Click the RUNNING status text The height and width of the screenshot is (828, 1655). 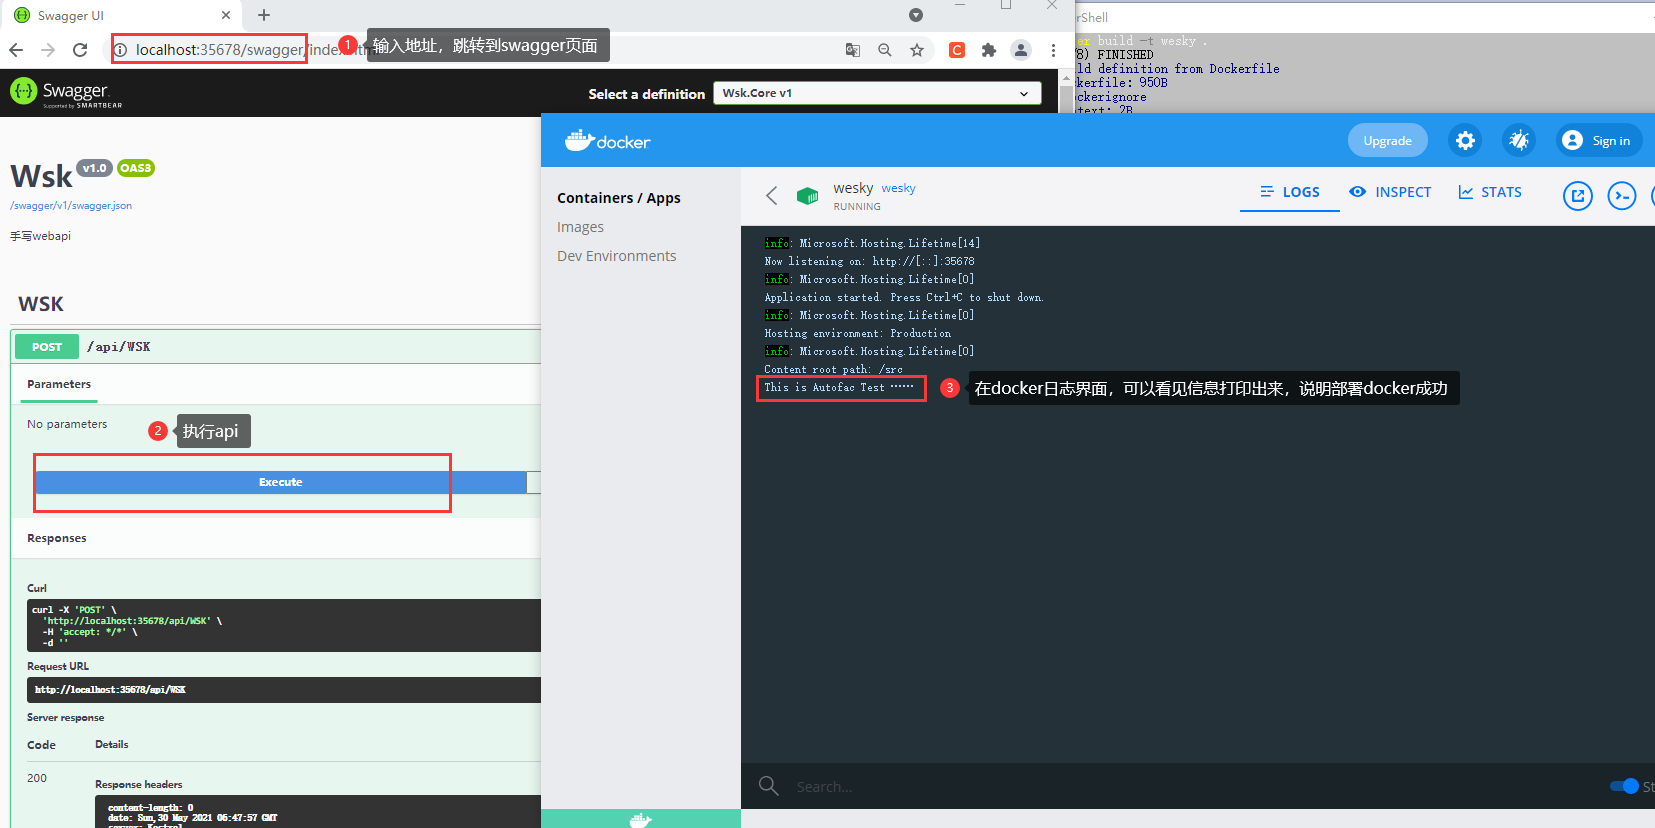point(857,207)
